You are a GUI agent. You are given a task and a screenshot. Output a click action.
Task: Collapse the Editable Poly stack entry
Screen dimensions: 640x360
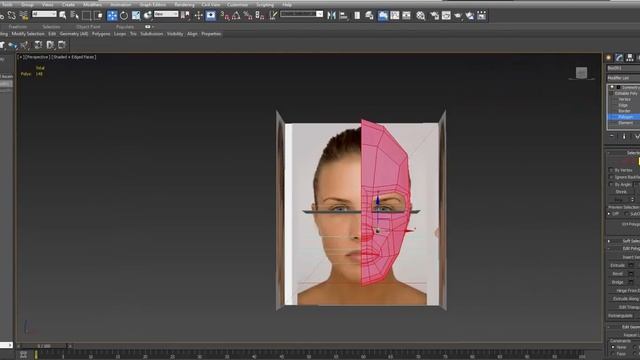tap(611, 93)
